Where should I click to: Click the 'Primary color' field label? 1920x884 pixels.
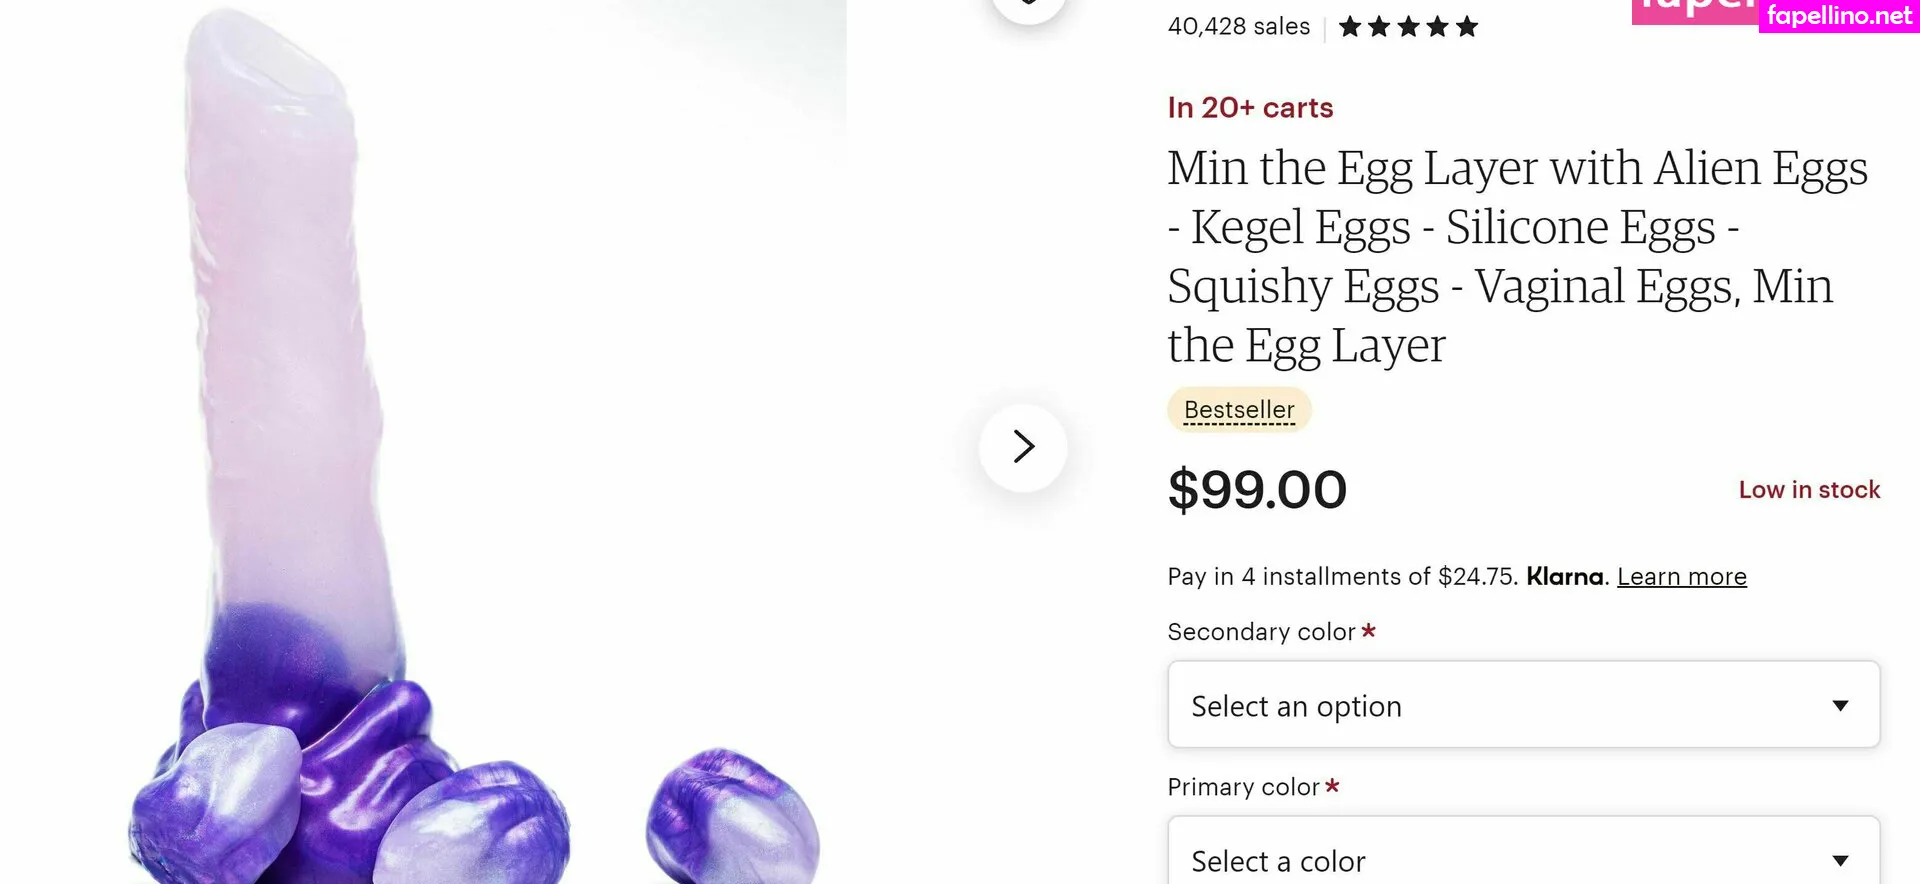pyautogui.click(x=1243, y=787)
